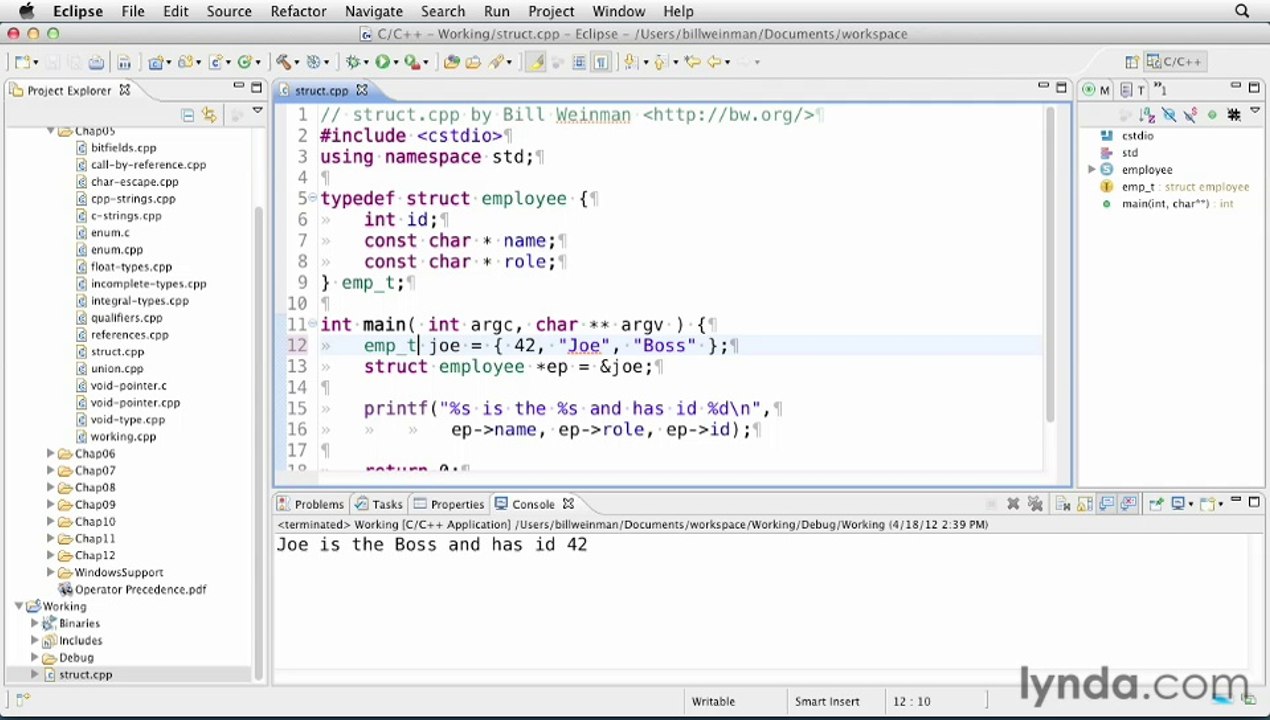The height and width of the screenshot is (720, 1270).
Task: Click Collapse All in Project Explorer
Action: pyautogui.click(x=187, y=115)
